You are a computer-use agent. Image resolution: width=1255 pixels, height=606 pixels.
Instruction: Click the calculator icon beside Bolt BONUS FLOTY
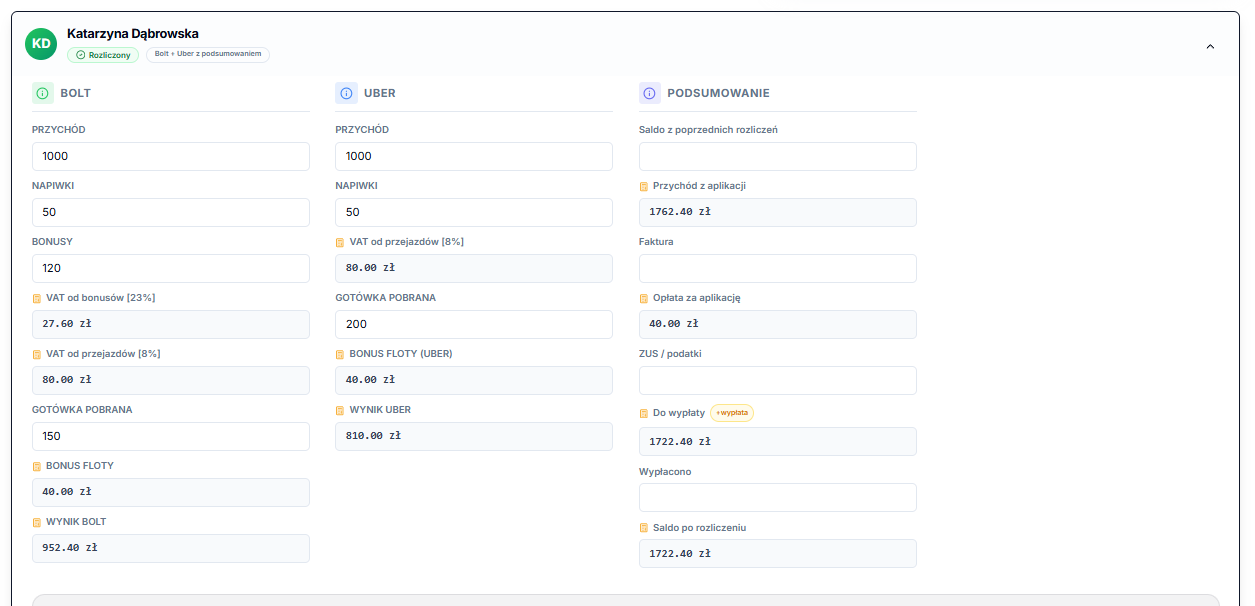point(37,466)
